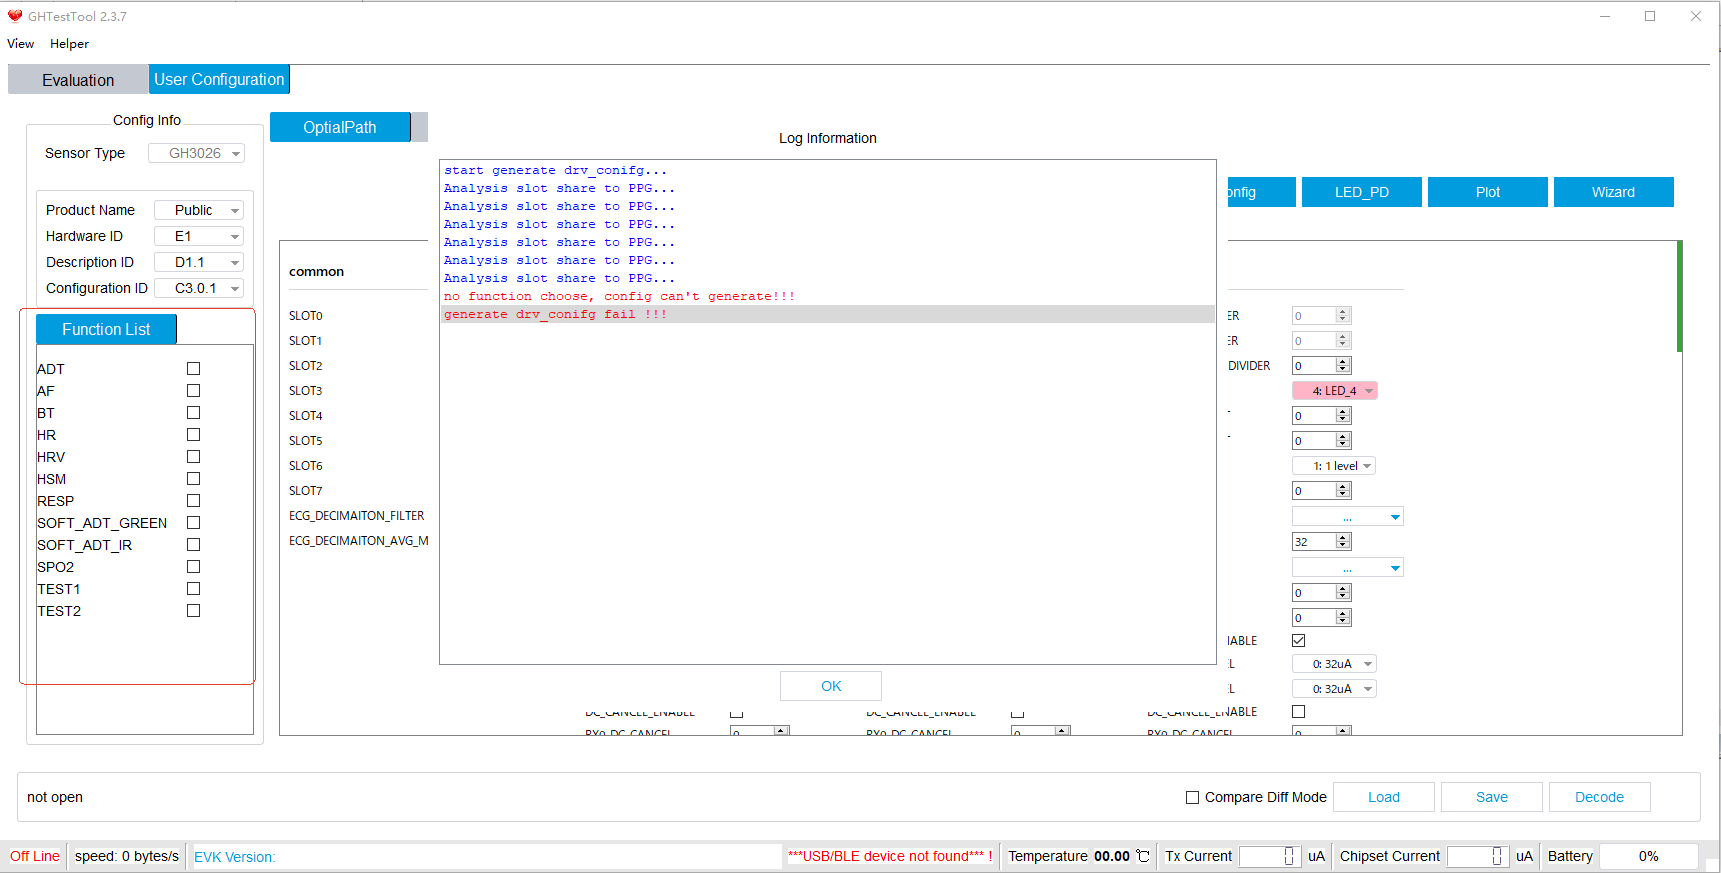The width and height of the screenshot is (1721, 873).
Task: Open the Wizard tab
Action: 1613,192
